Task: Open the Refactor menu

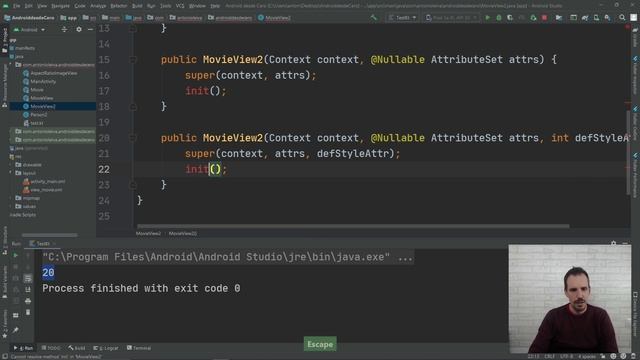Action: 119,6
